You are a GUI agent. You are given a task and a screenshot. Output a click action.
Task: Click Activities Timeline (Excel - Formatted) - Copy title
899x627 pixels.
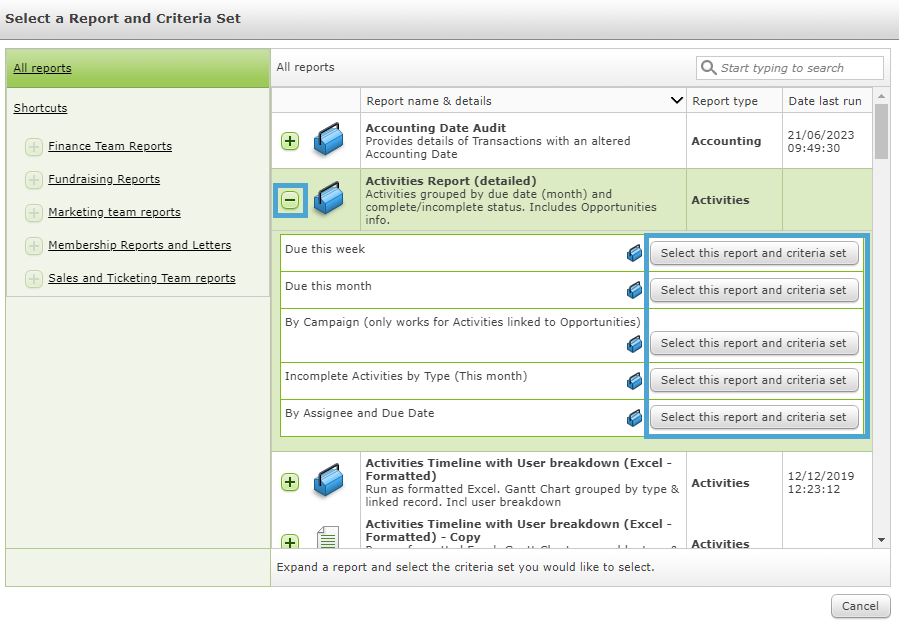[518, 530]
